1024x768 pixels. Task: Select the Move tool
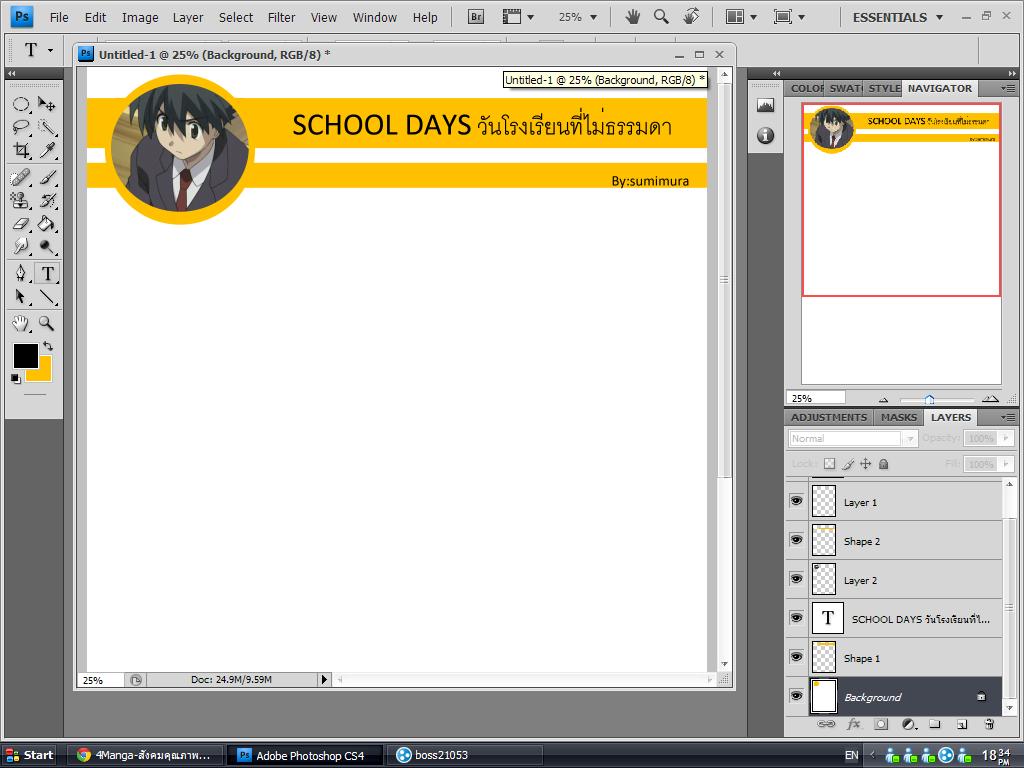pyautogui.click(x=46, y=104)
